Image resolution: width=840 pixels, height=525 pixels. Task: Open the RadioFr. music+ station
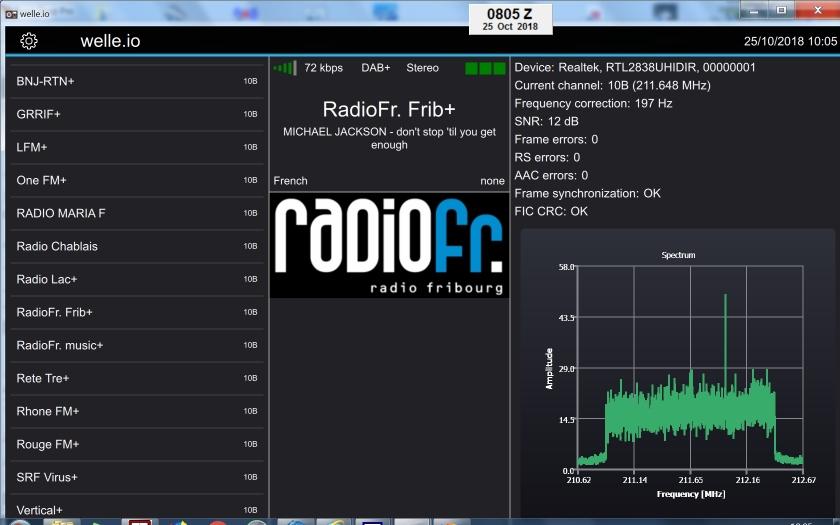coord(137,345)
